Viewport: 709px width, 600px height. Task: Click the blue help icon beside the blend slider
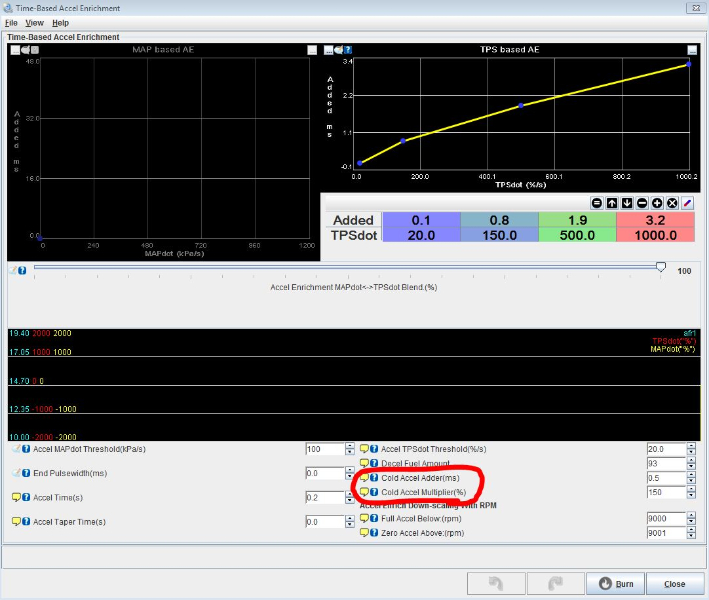(22, 270)
